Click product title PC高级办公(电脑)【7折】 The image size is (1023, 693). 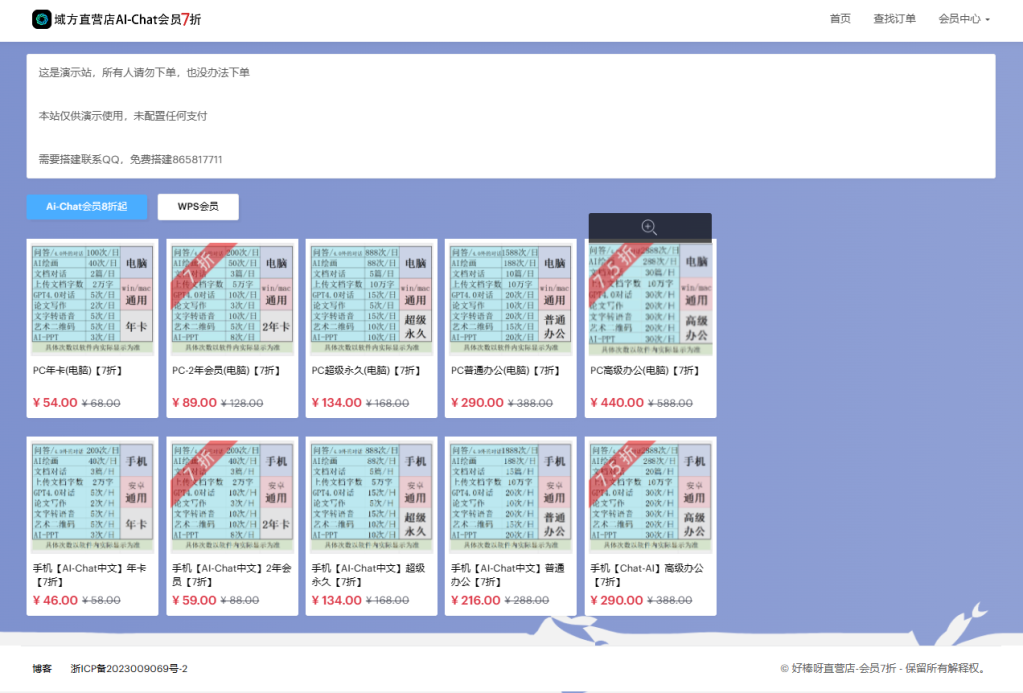pyautogui.click(x=645, y=371)
